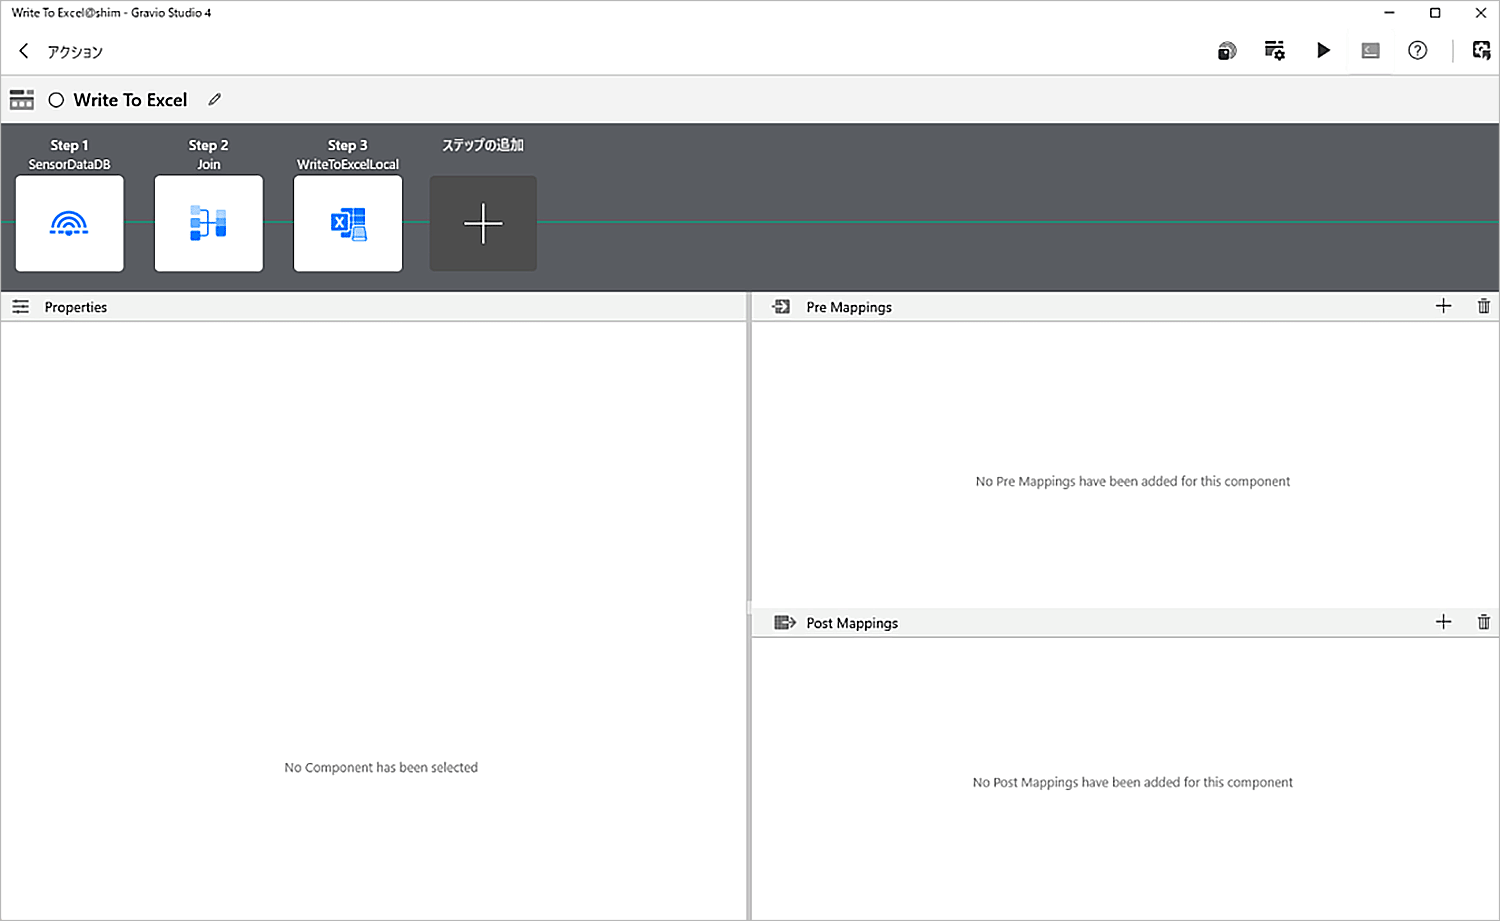This screenshot has height=921, width=1500.
Task: Close the Gravio Studio window
Action: [1481, 13]
